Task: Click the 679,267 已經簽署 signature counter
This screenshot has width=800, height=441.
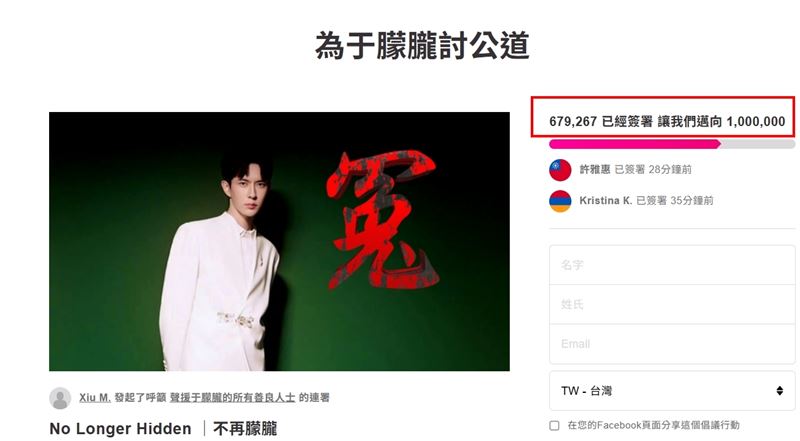Action: click(601, 121)
